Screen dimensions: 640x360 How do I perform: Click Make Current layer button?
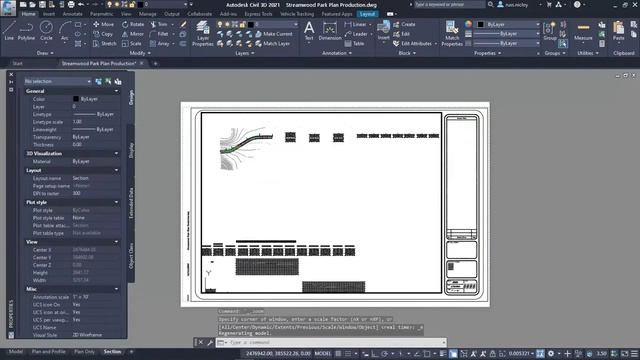tap(274, 34)
